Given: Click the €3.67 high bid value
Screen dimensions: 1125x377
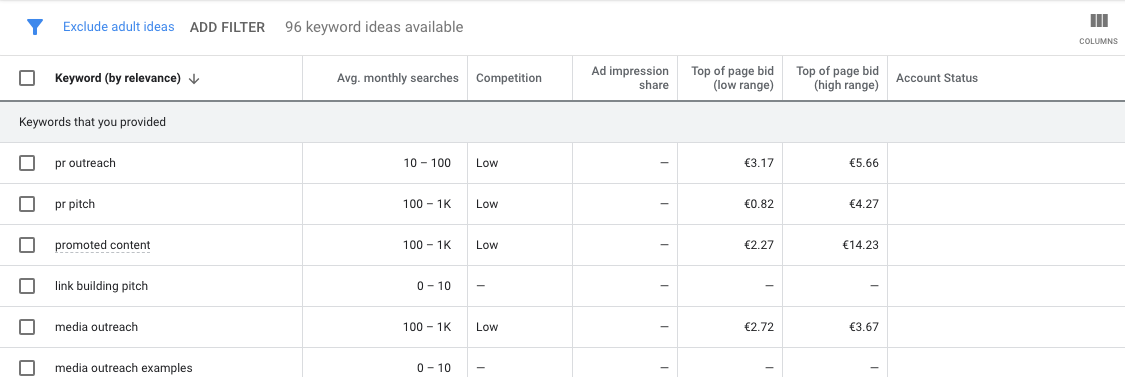Looking at the screenshot, I should click(864, 327).
